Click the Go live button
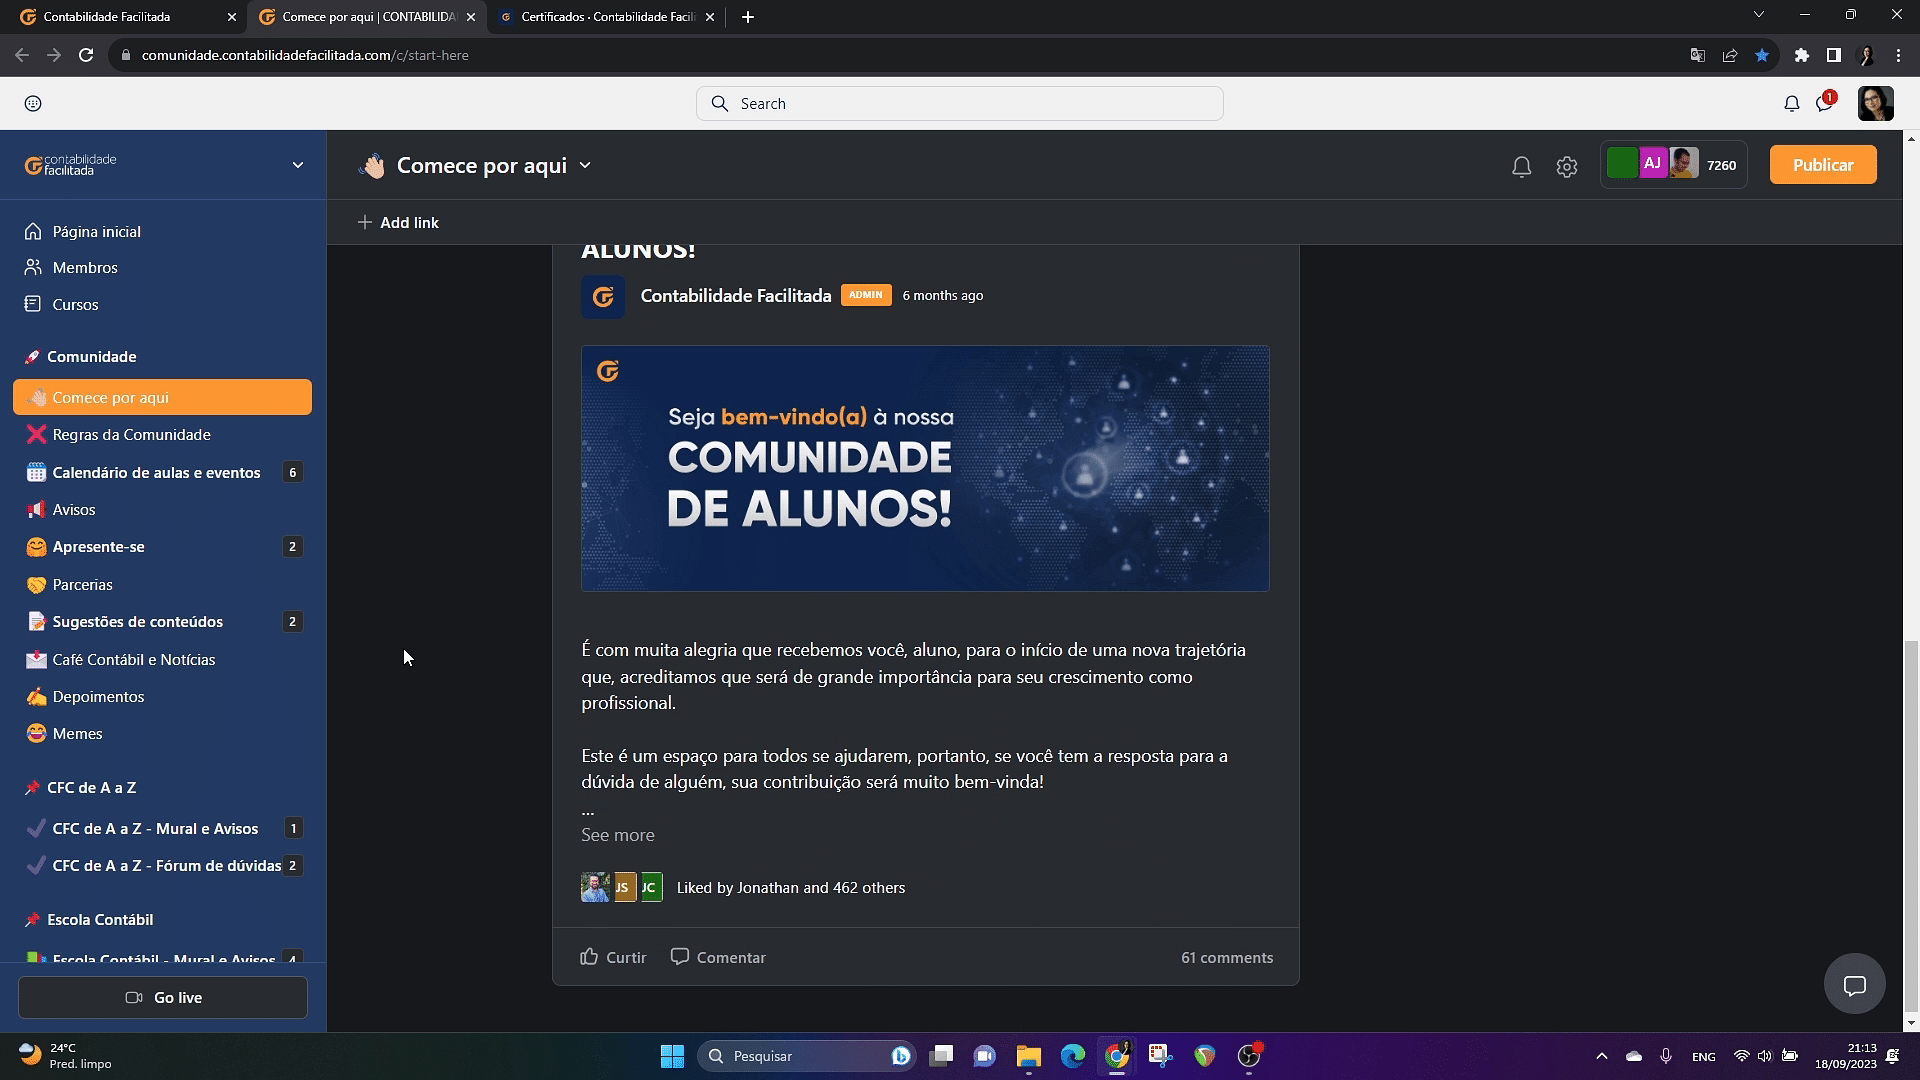Image resolution: width=1920 pixels, height=1080 pixels. click(162, 997)
